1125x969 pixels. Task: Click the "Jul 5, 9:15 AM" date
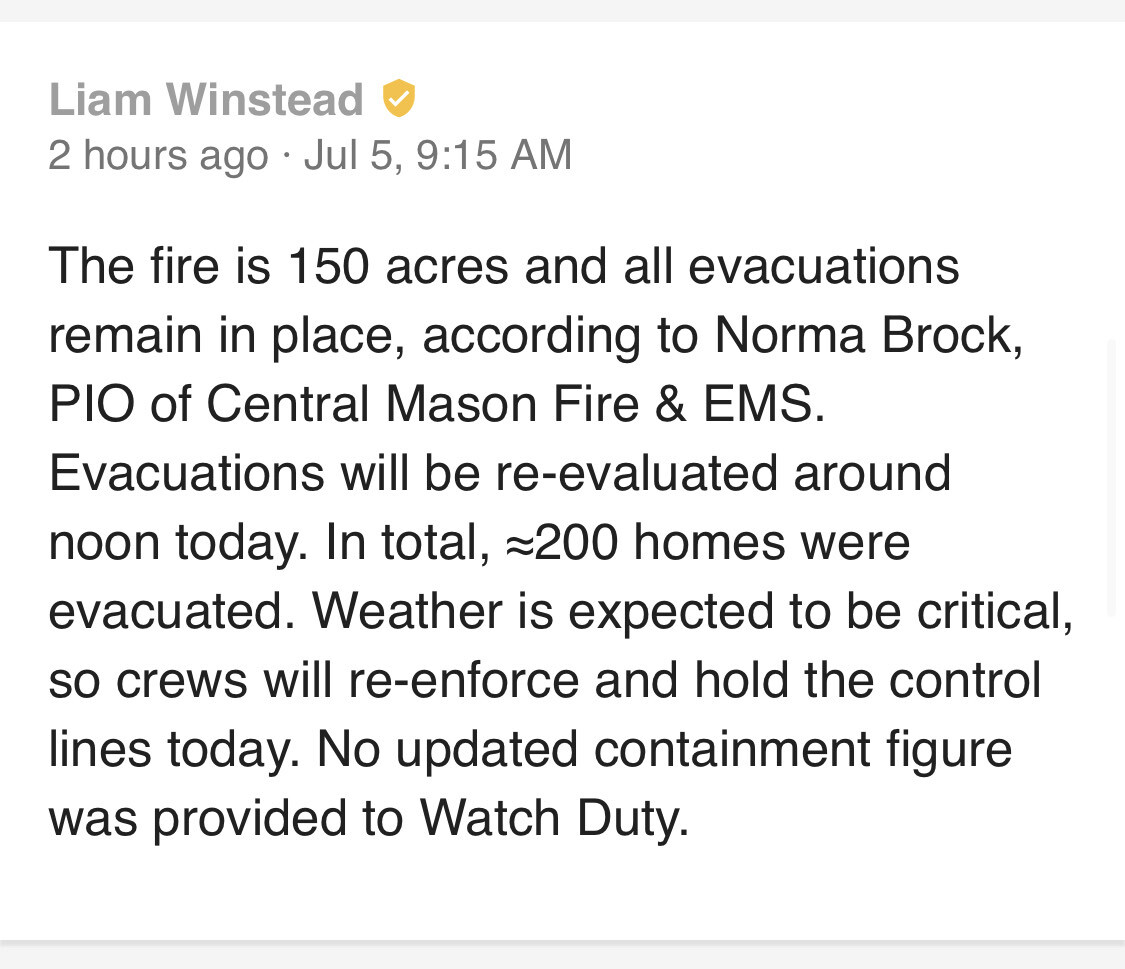437,155
